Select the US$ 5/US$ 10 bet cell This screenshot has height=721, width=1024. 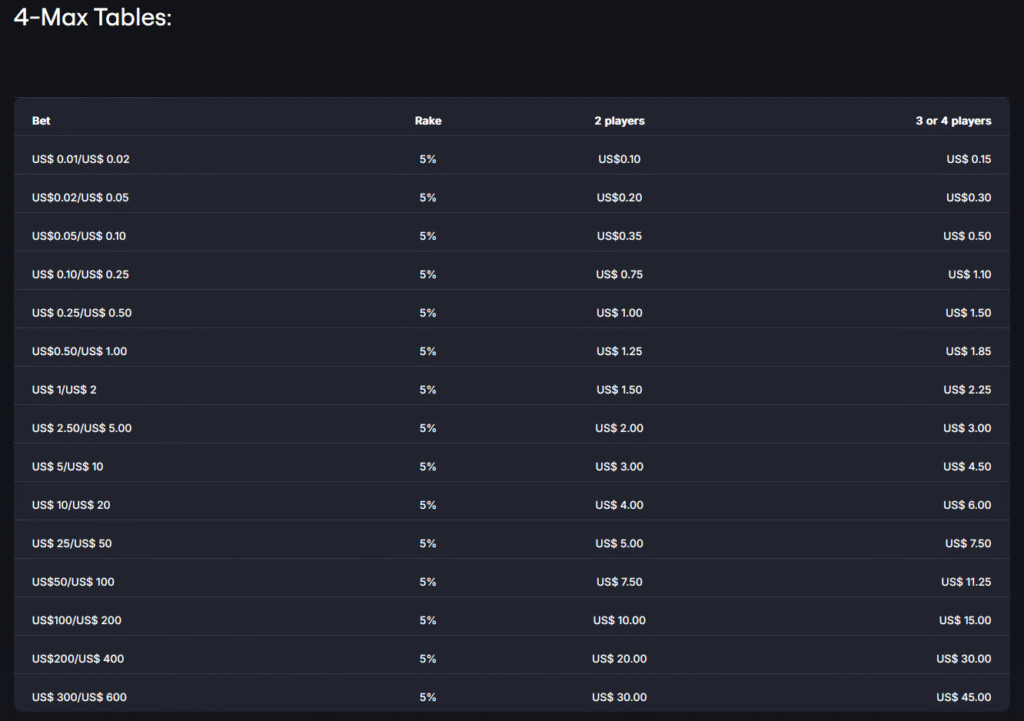pyautogui.click(x=67, y=467)
